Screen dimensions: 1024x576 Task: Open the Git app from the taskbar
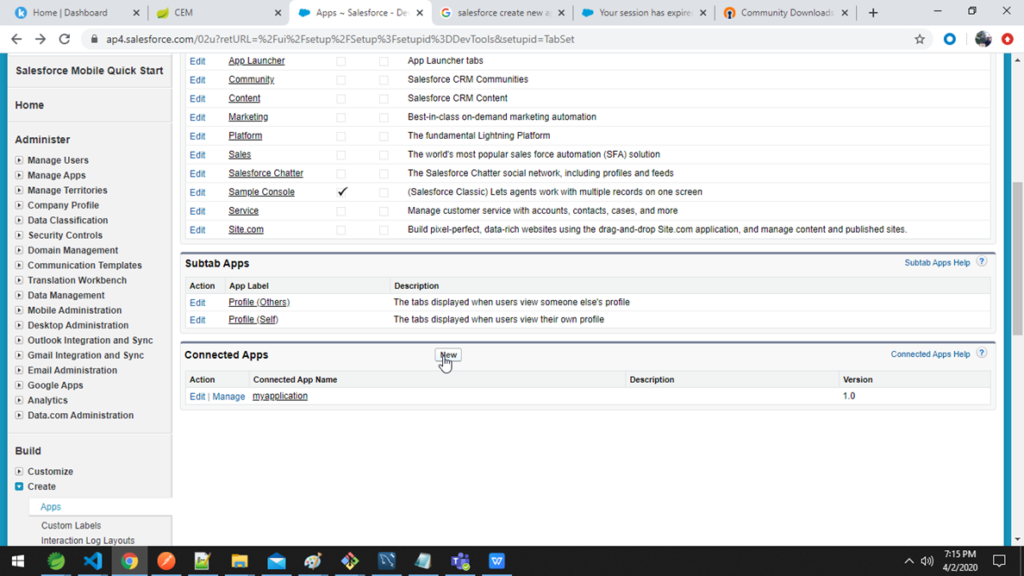349,561
